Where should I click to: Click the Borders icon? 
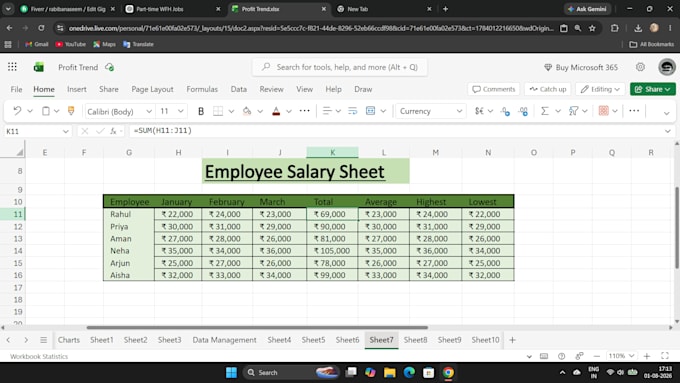click(218, 111)
